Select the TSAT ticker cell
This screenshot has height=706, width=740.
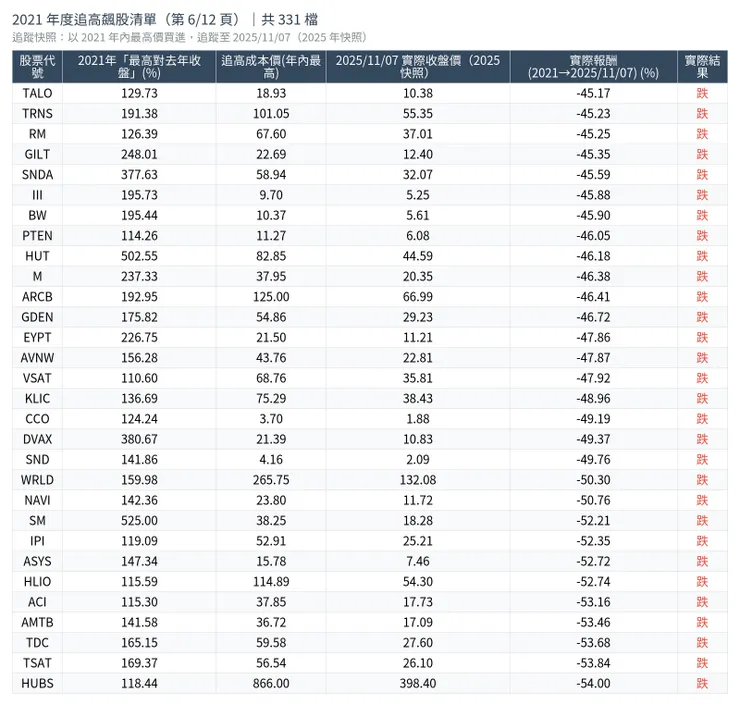click(x=37, y=663)
